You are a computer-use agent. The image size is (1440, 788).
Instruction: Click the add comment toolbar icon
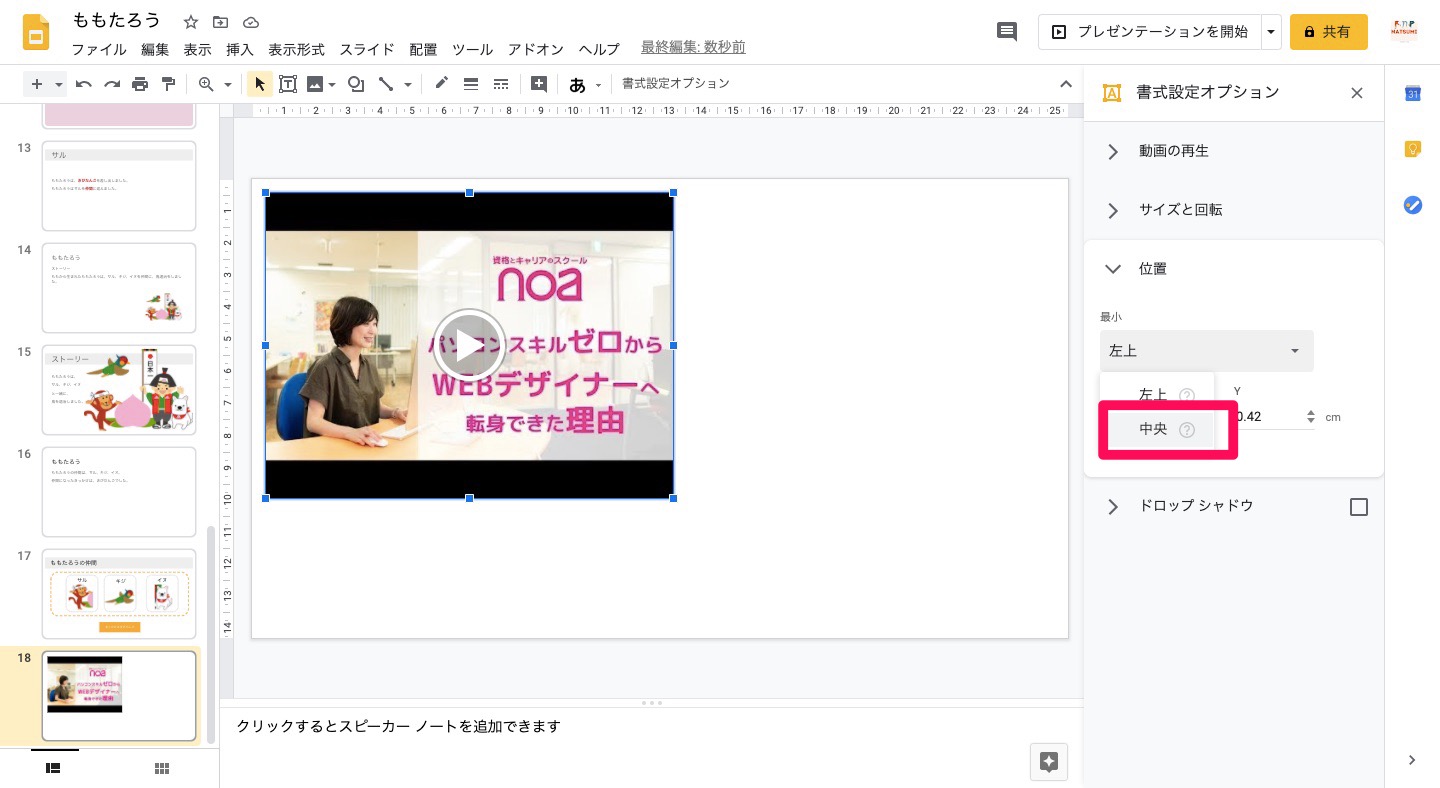tap(539, 84)
